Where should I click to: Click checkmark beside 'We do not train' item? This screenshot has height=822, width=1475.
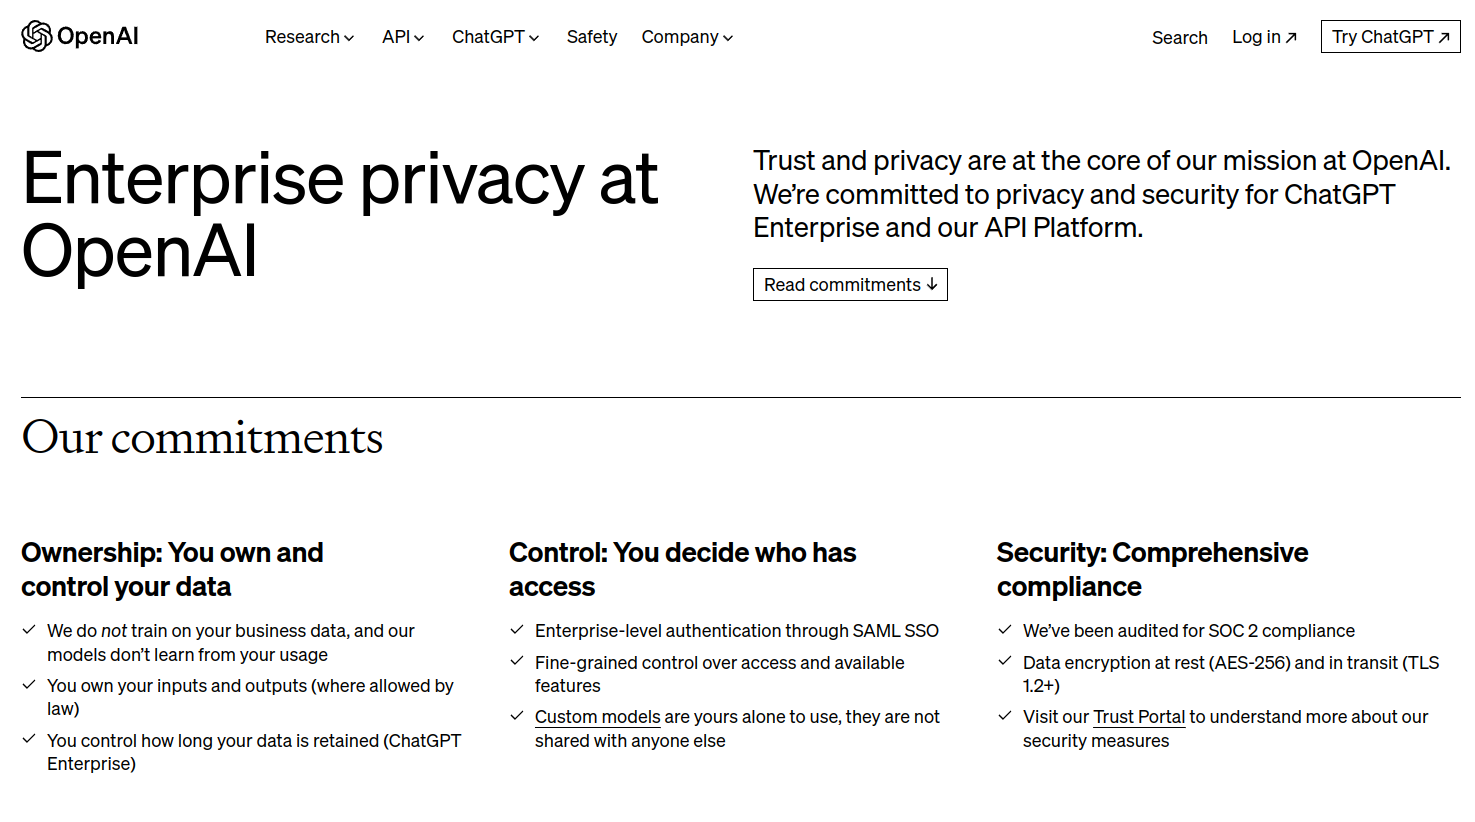click(x=30, y=630)
